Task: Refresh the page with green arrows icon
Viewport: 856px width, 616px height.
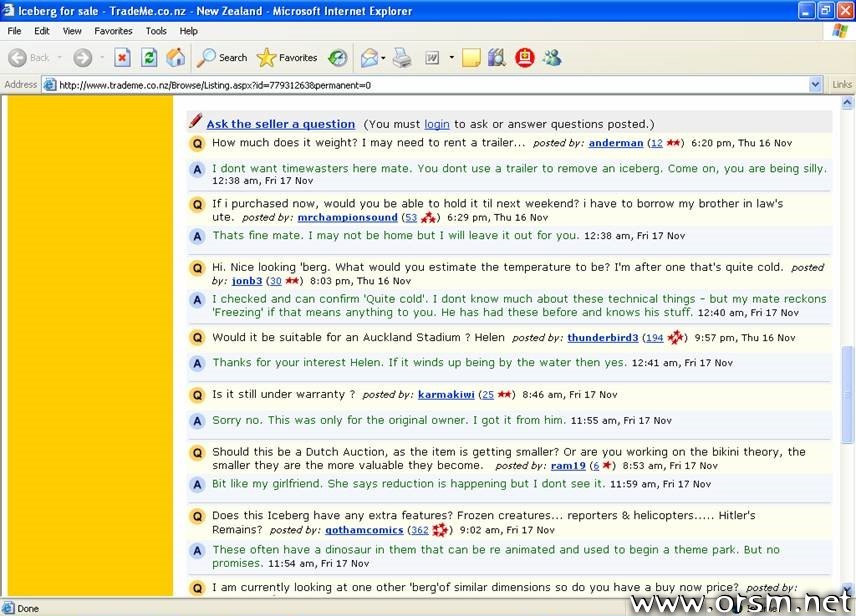Action: point(149,57)
